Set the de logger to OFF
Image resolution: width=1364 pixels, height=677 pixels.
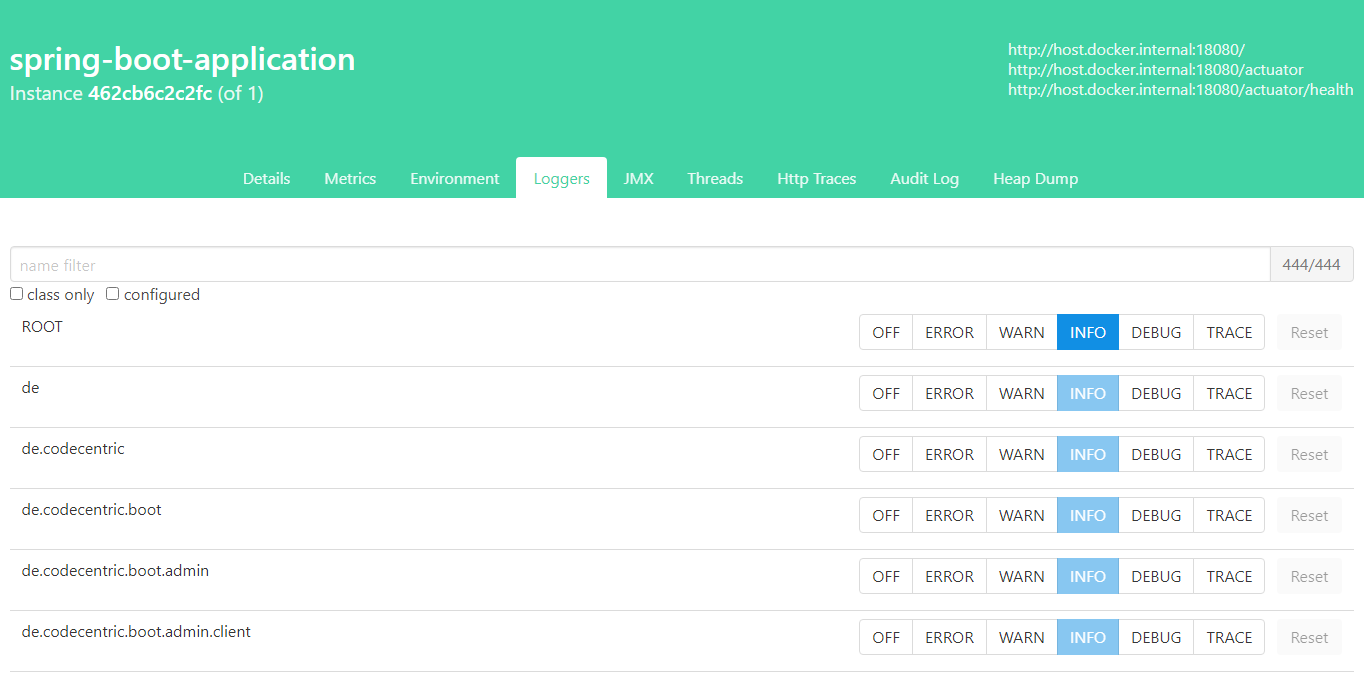[x=886, y=393]
